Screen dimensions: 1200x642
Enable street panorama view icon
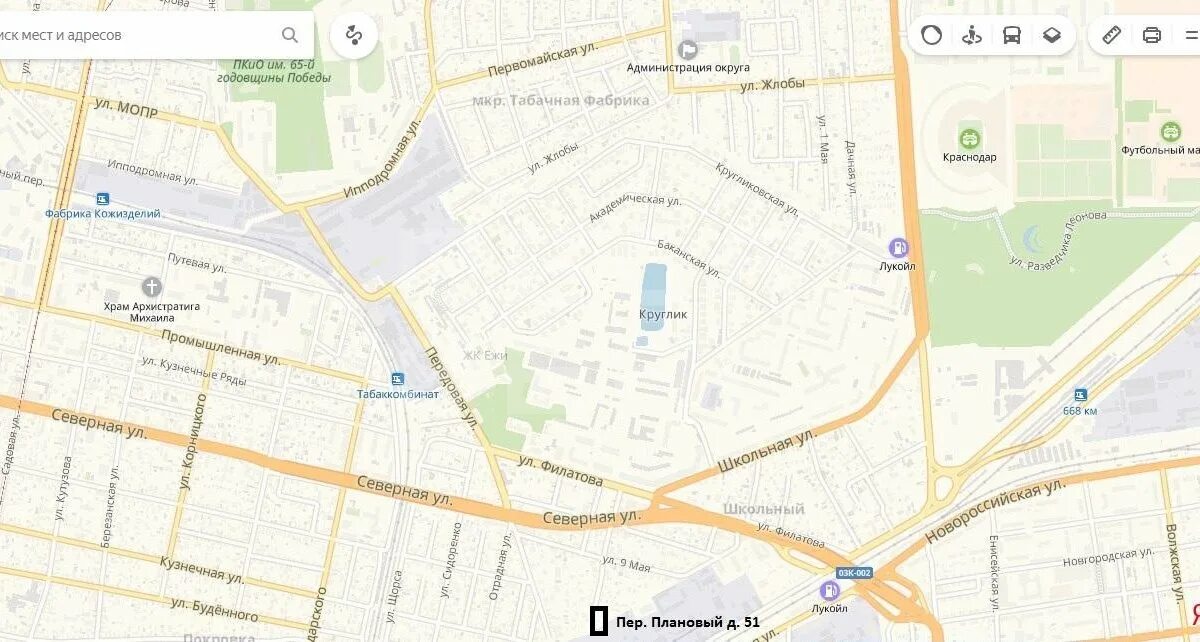(x=971, y=35)
